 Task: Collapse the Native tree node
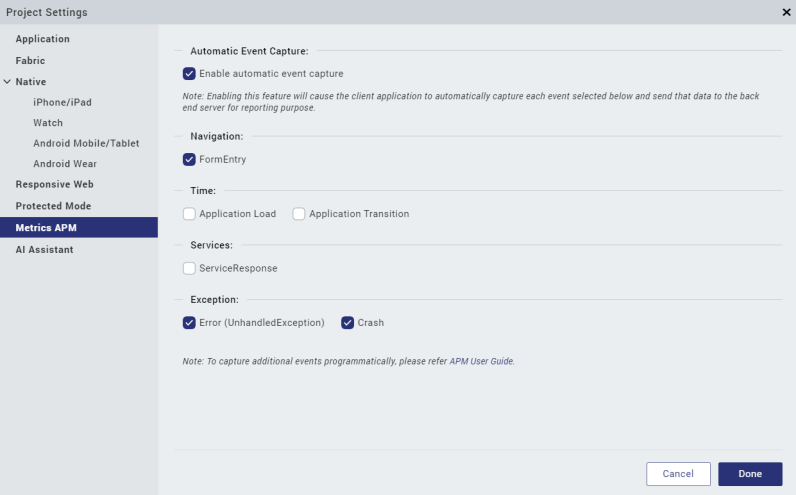click(7, 82)
